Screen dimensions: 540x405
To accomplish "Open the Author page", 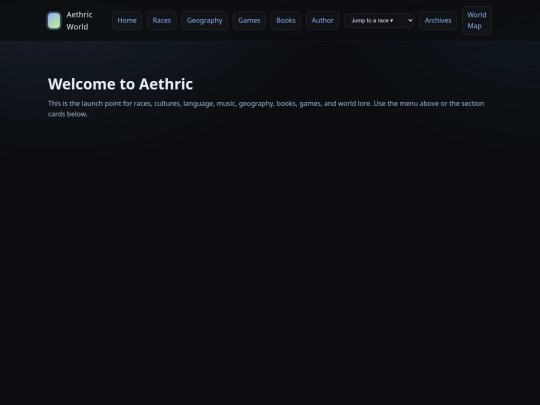I will coord(323,20).
